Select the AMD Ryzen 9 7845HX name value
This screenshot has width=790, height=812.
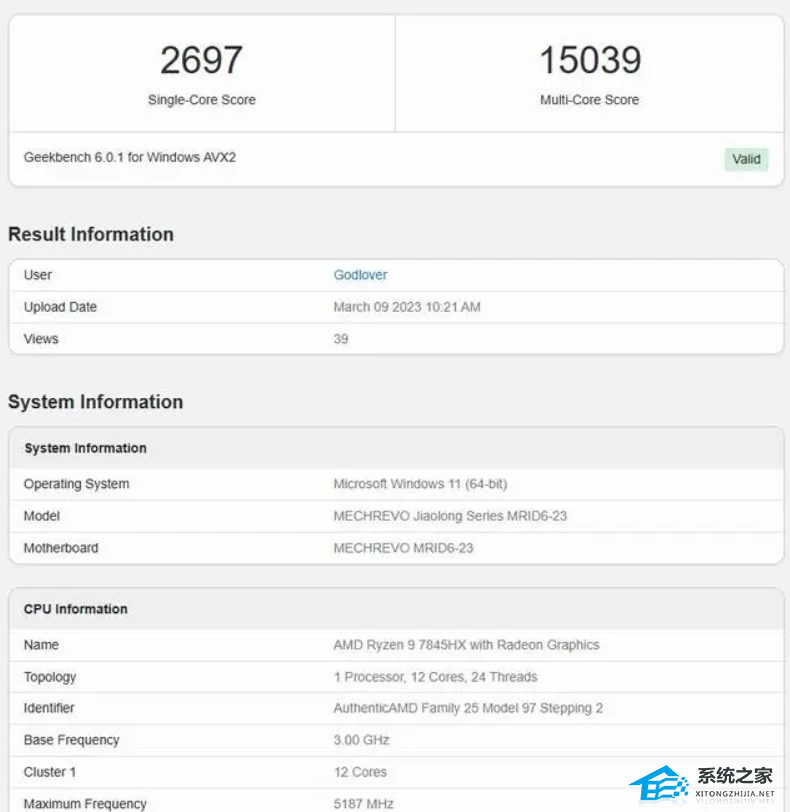point(466,645)
